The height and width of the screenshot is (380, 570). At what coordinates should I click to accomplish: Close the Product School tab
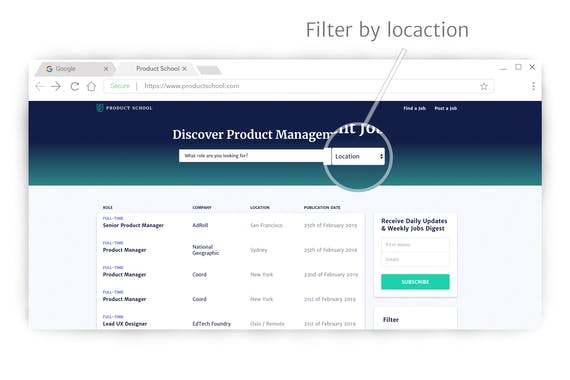coord(185,69)
